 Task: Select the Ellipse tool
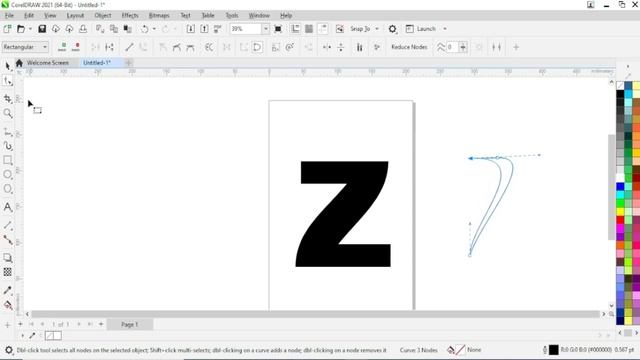tap(7, 174)
